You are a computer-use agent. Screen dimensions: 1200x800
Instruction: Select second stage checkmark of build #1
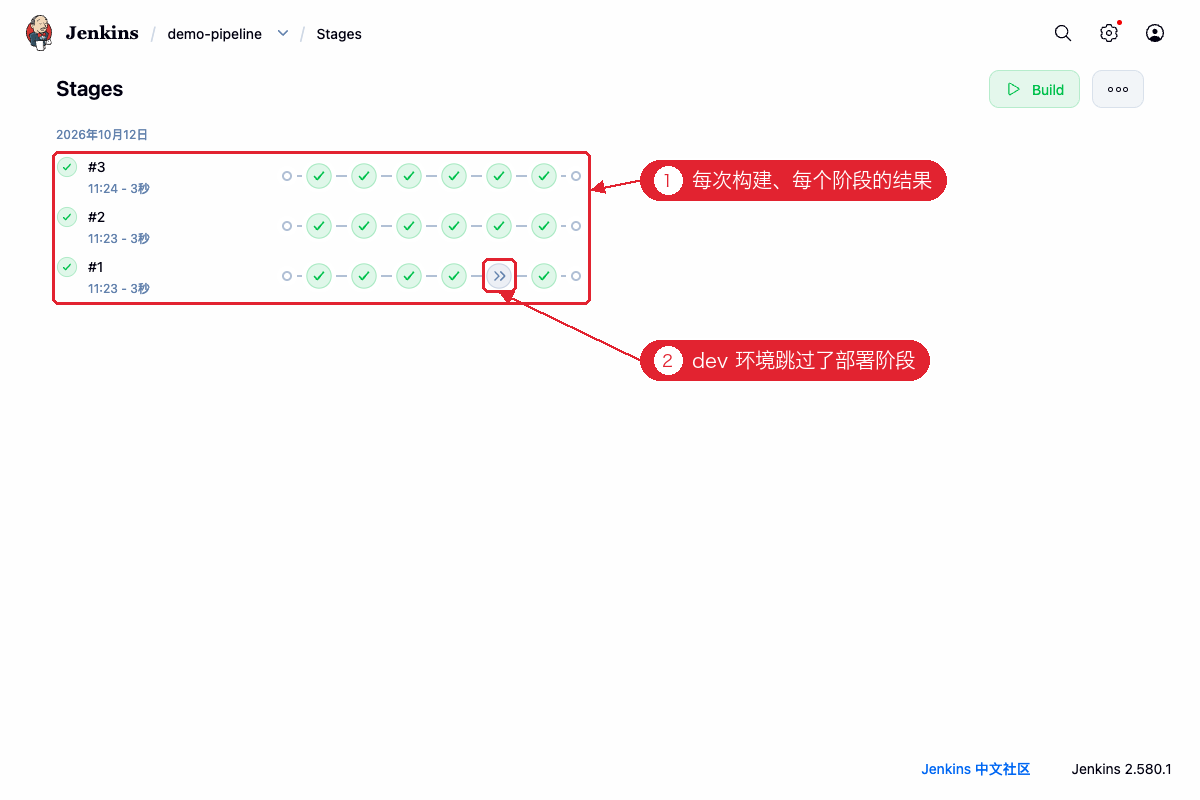364,276
